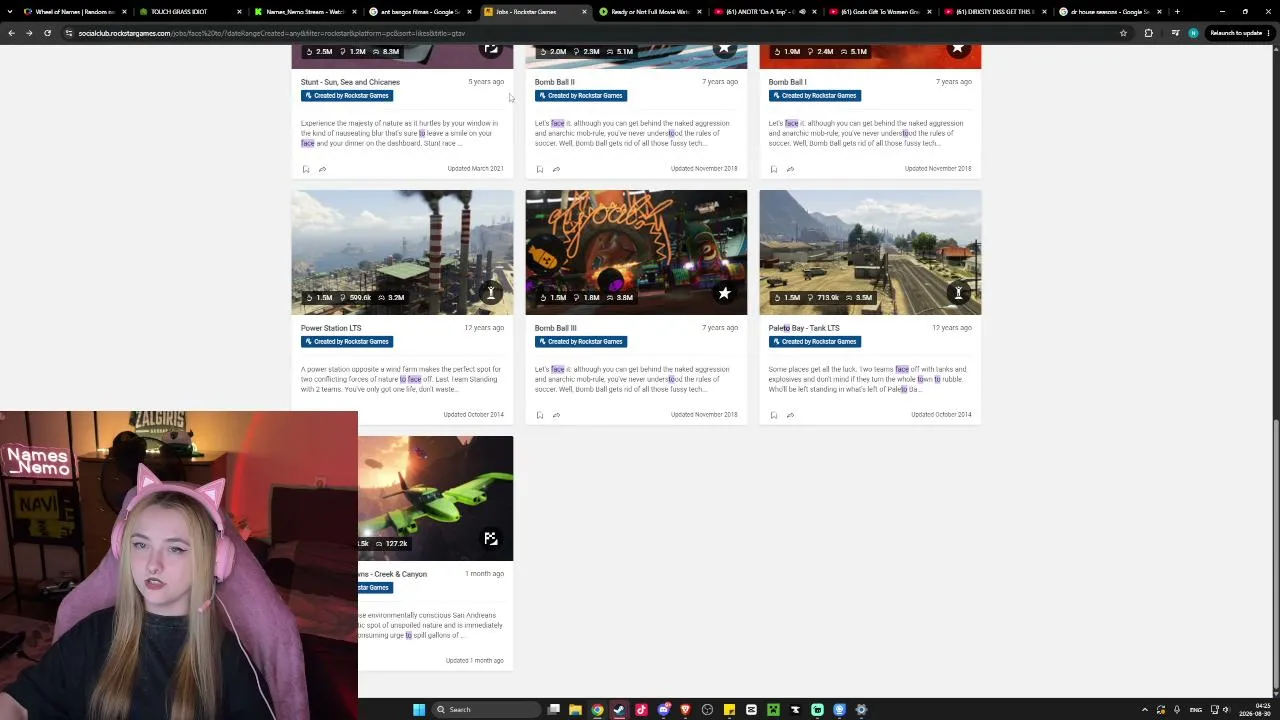
Task: Bookmark the Paleto Bay - Tank LTS job
Action: coord(774,415)
